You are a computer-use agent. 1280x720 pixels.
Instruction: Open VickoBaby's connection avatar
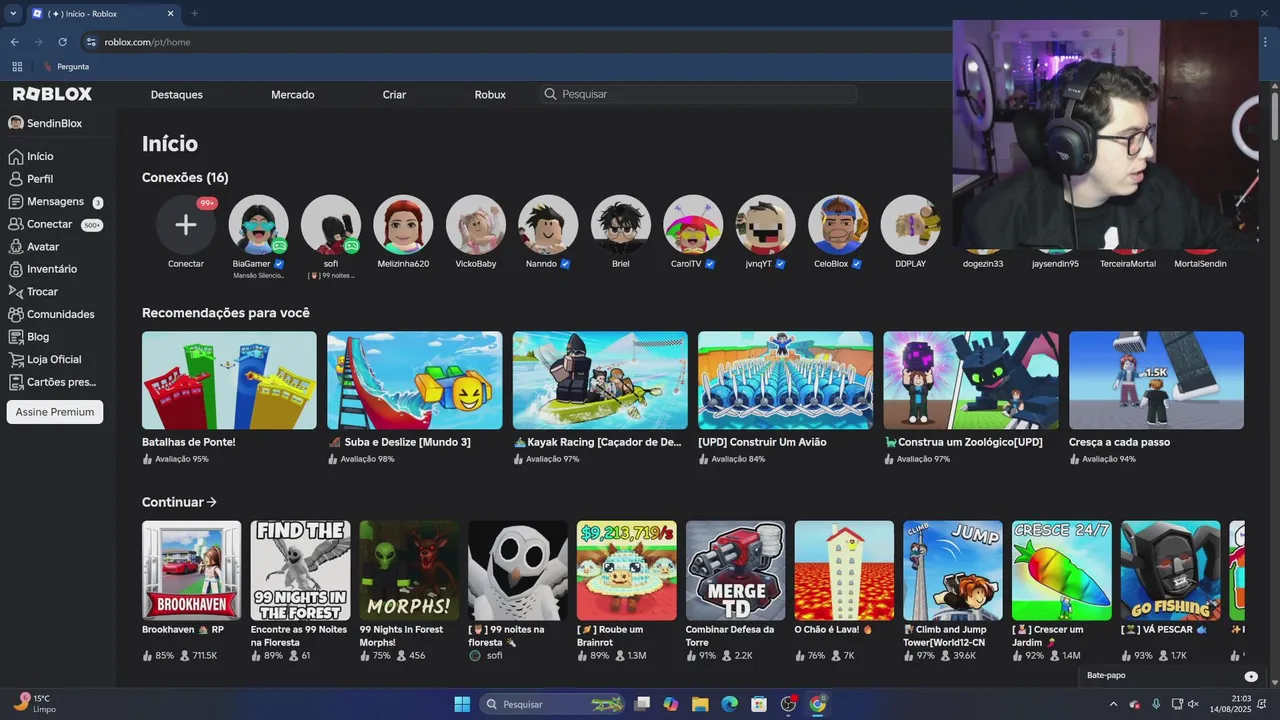476,224
